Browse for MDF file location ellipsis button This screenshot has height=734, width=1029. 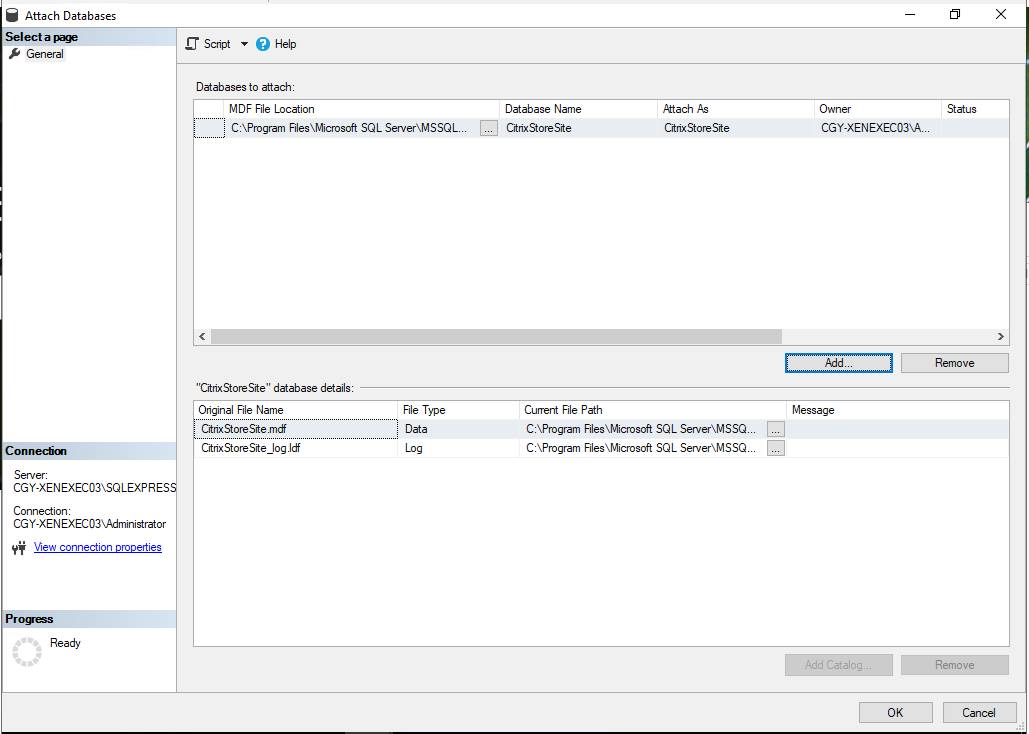[488, 128]
